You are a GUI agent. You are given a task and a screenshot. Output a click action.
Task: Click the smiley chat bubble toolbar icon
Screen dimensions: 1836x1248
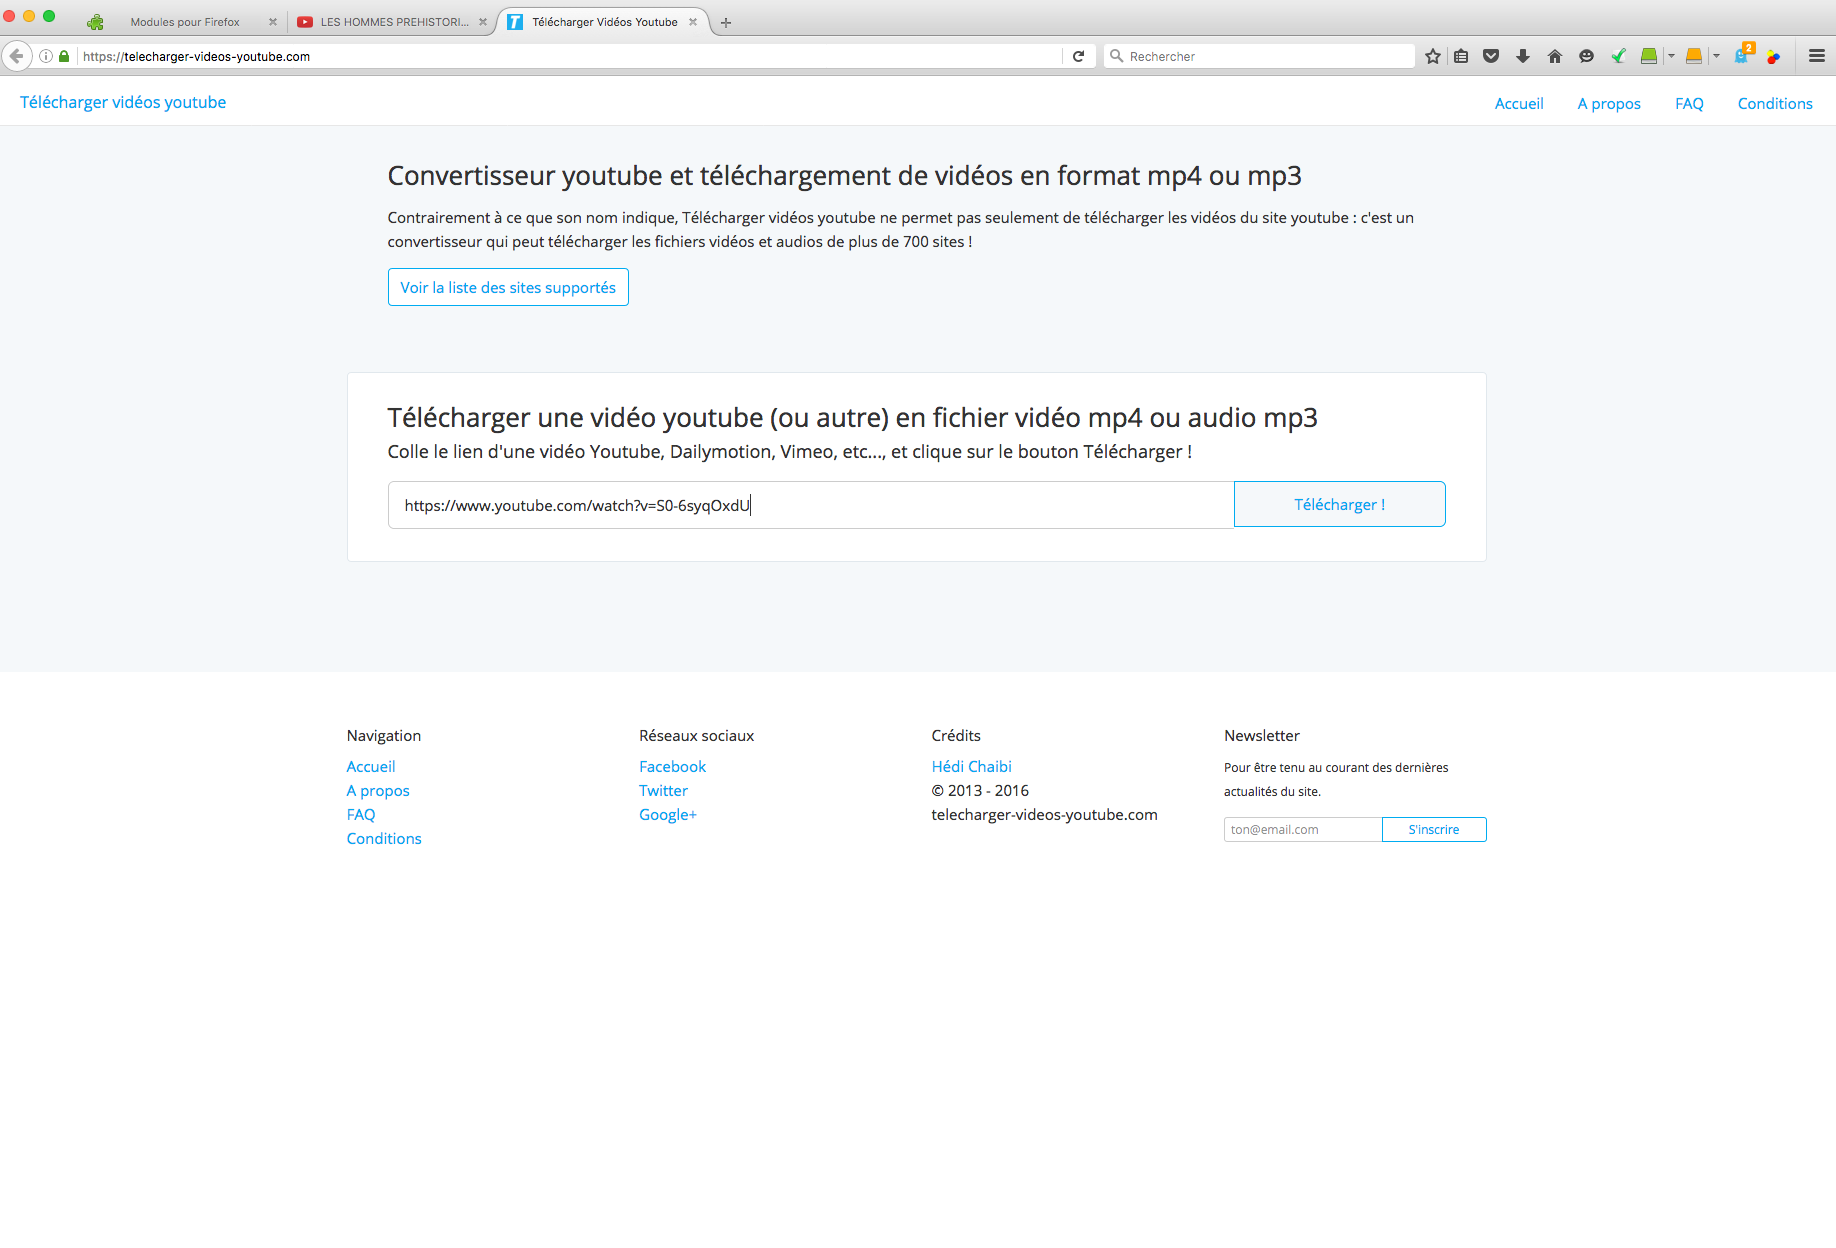[1586, 56]
